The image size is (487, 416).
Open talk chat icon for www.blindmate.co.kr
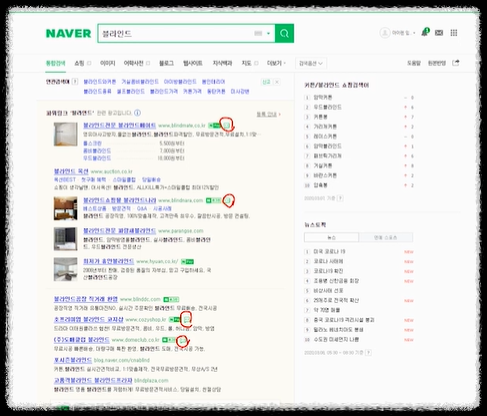(227, 125)
